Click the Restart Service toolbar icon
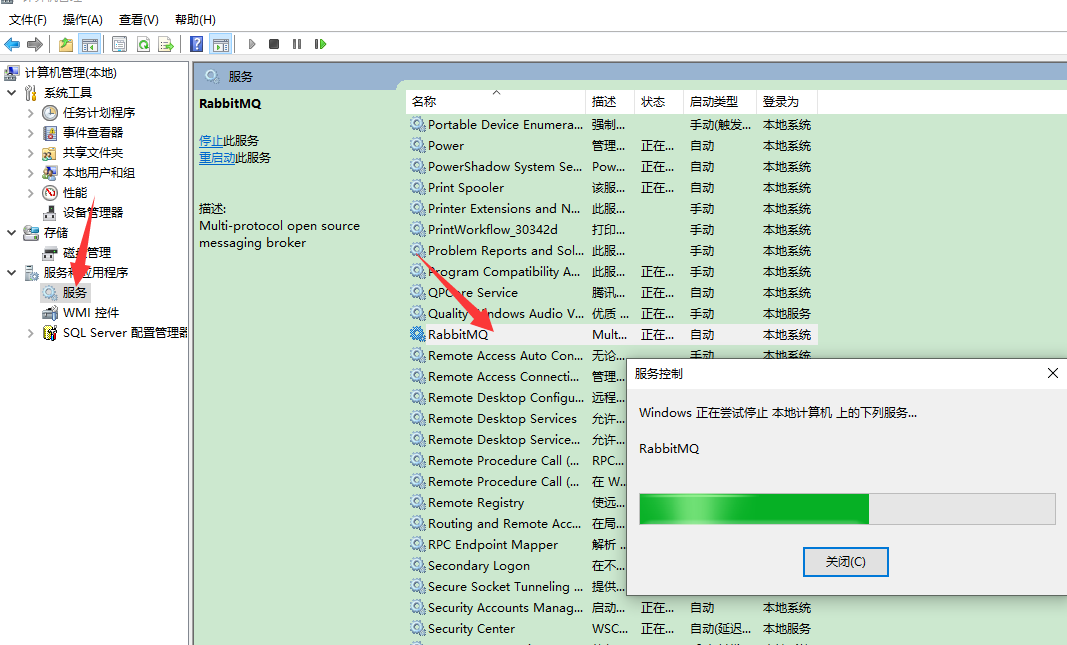The width and height of the screenshot is (1067, 645). point(320,44)
